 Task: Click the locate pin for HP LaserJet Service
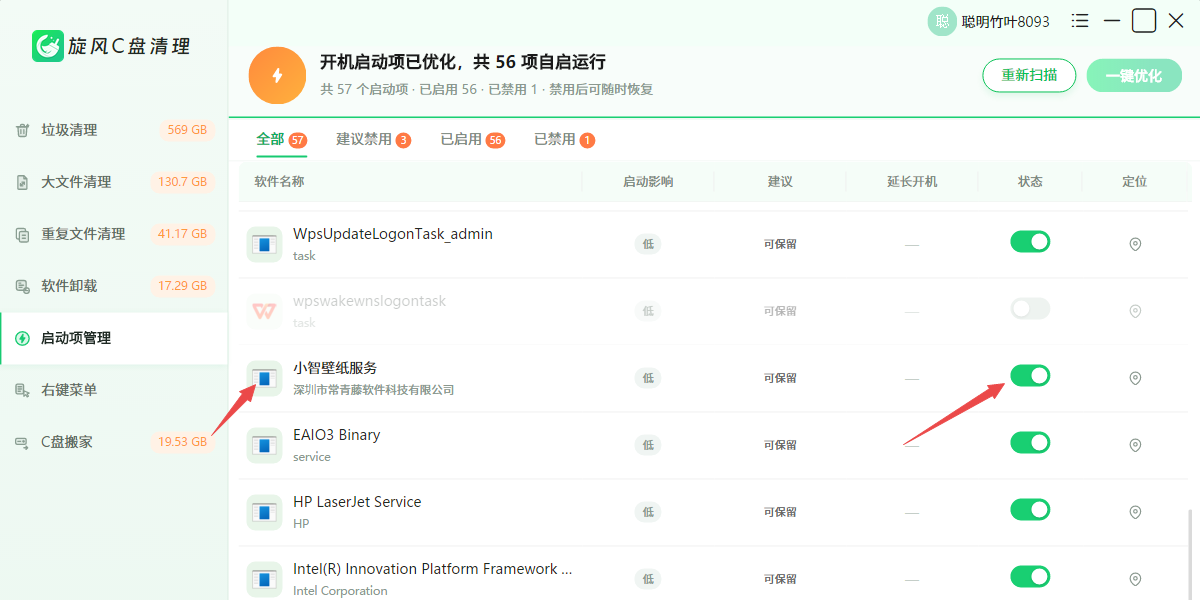coord(1135,512)
